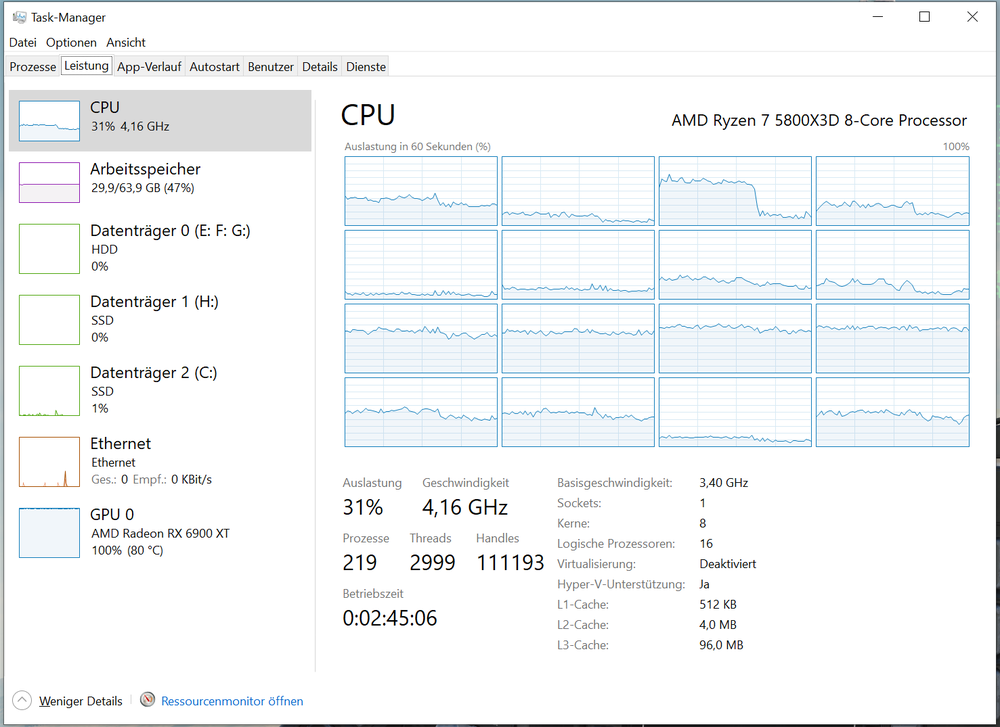Go to the Autostart tab
Image resolution: width=1000 pixels, height=727 pixels.
tap(214, 67)
